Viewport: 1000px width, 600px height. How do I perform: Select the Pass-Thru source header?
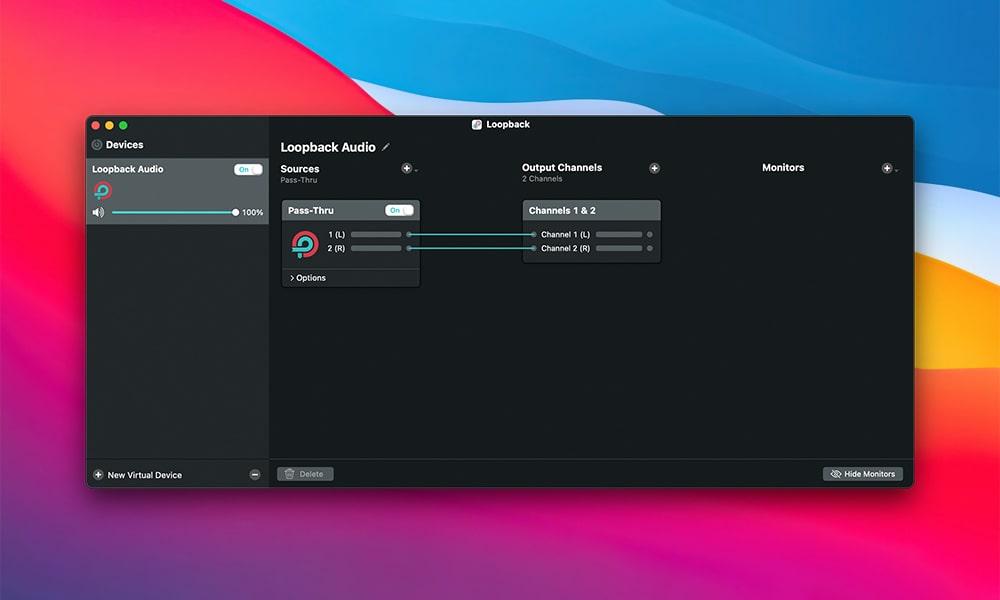pos(330,211)
